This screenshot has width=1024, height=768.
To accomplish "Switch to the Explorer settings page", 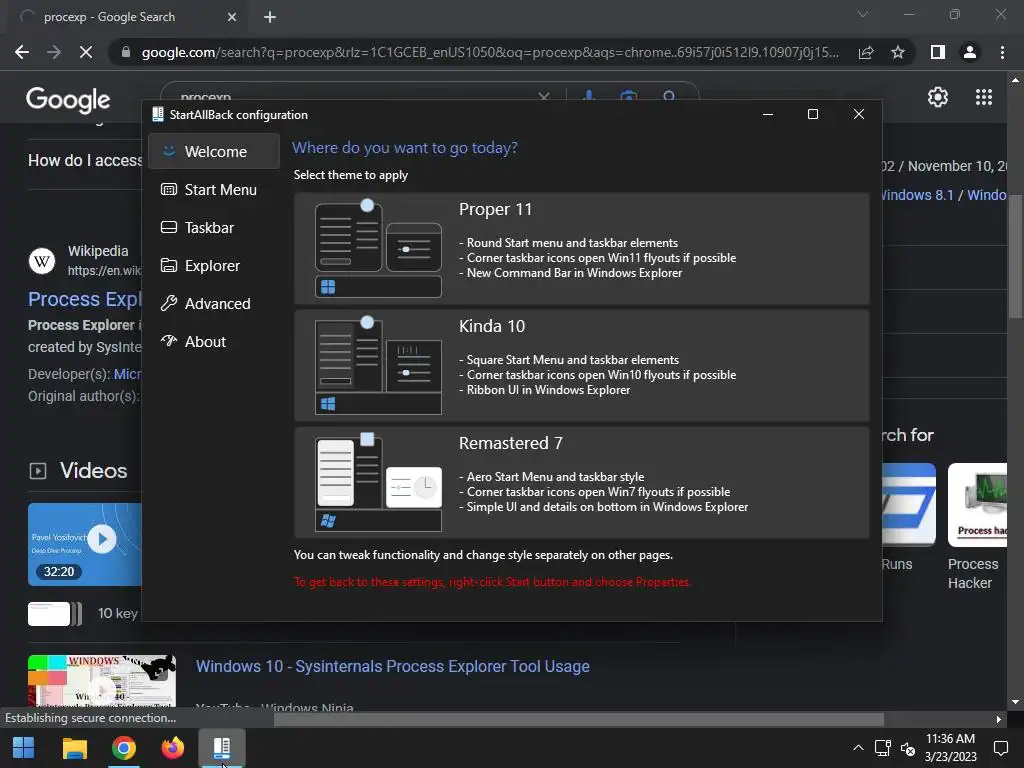I will click(x=214, y=266).
